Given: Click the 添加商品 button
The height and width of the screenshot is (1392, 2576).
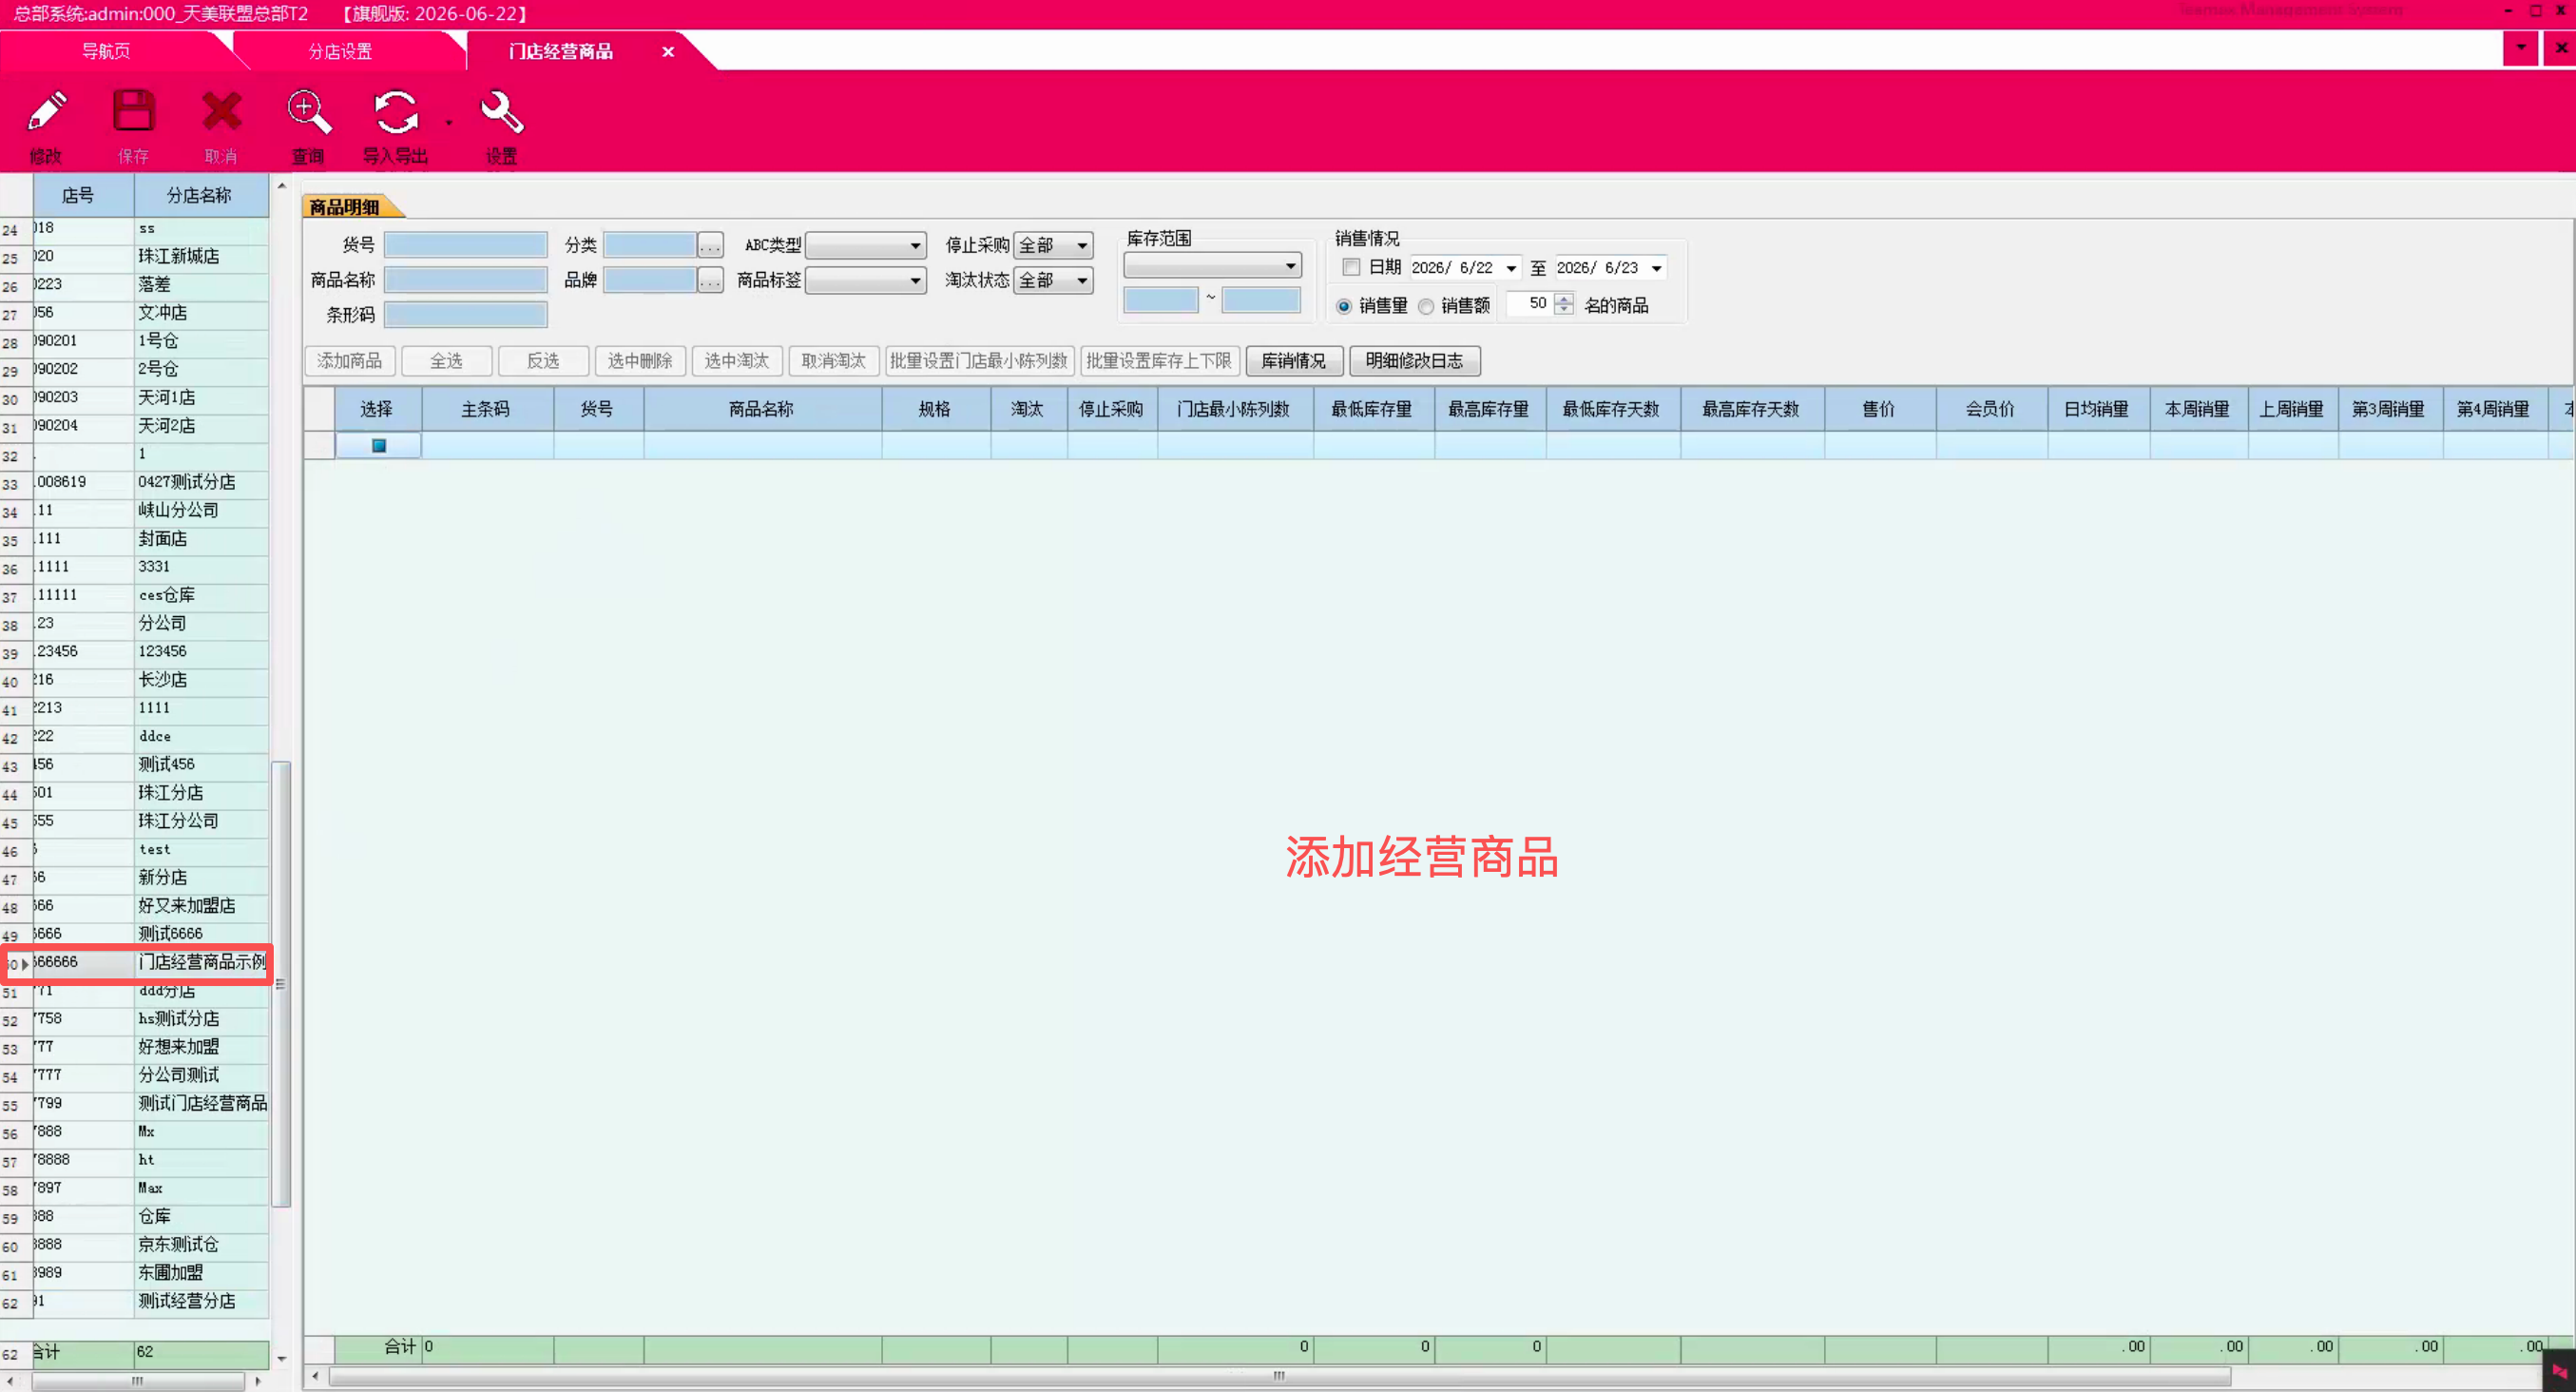Looking at the screenshot, I should tap(349, 361).
